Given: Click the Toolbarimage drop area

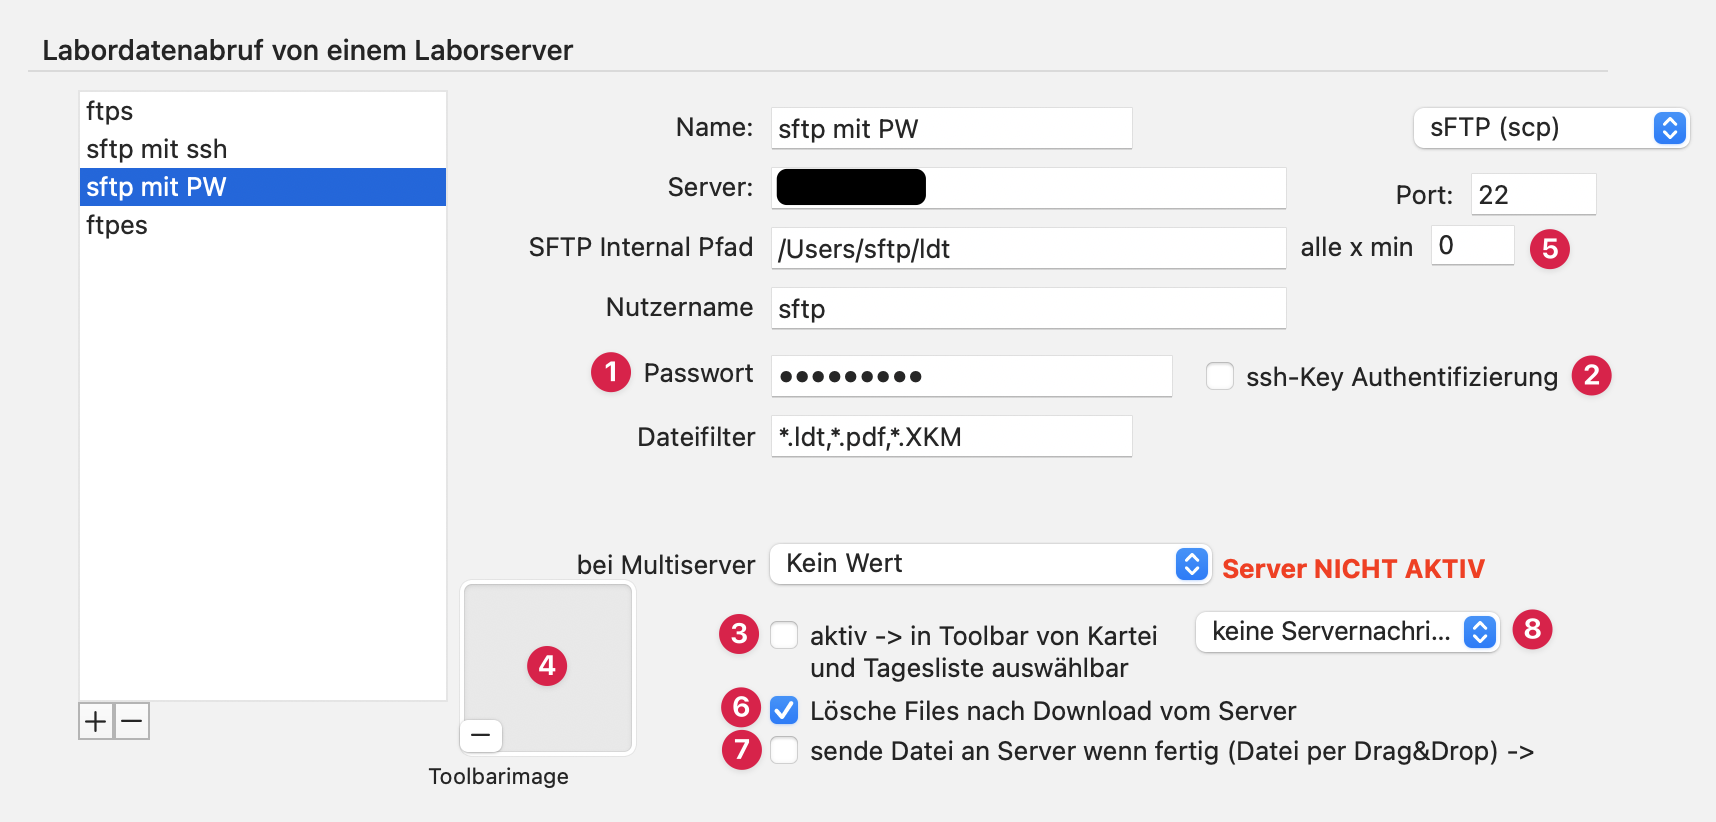Looking at the screenshot, I should 548,667.
